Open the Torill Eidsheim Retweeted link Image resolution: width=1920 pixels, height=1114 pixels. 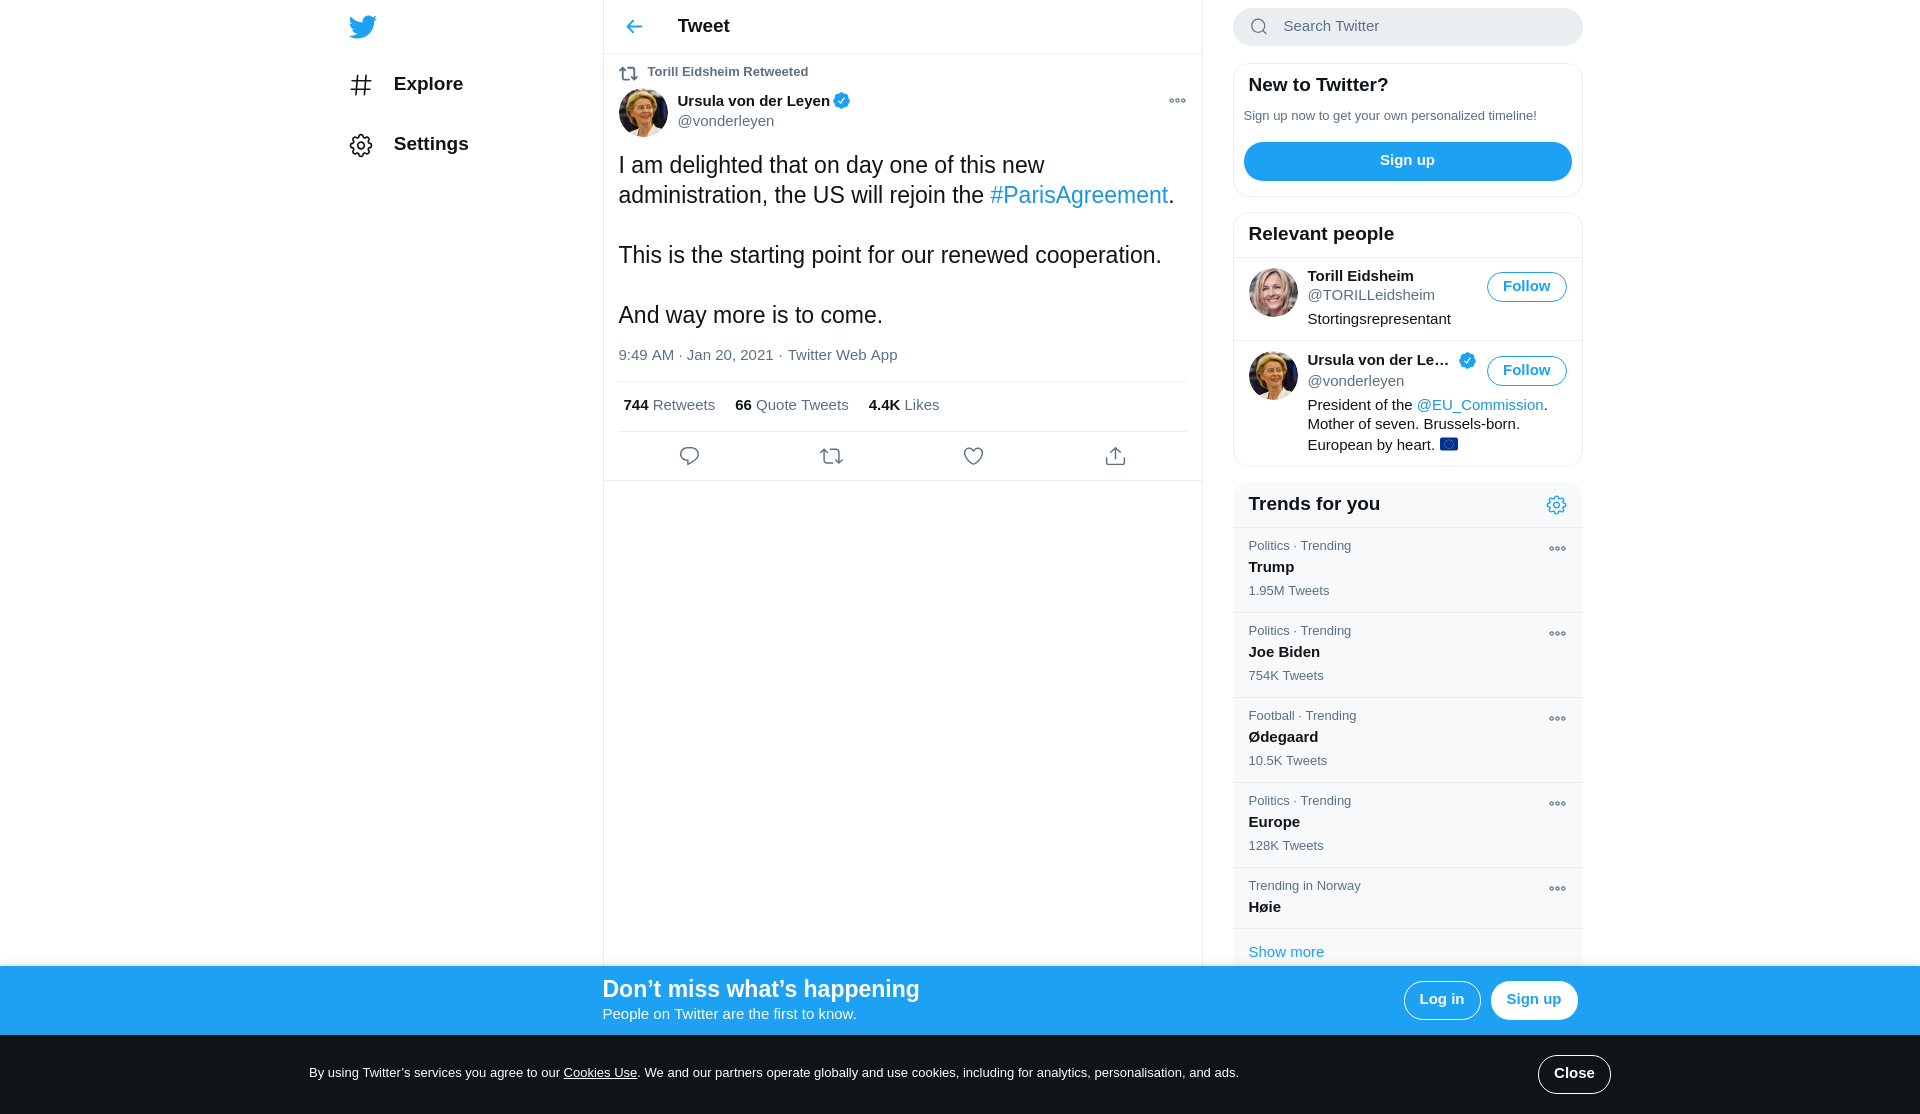click(x=727, y=72)
